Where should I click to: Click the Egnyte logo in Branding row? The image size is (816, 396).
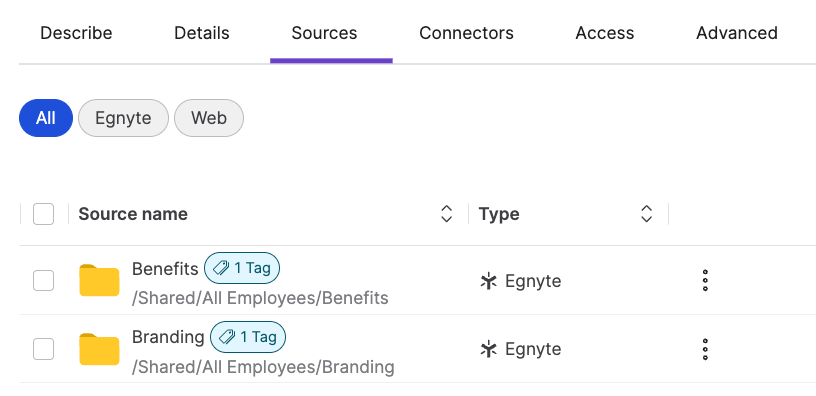click(488, 349)
